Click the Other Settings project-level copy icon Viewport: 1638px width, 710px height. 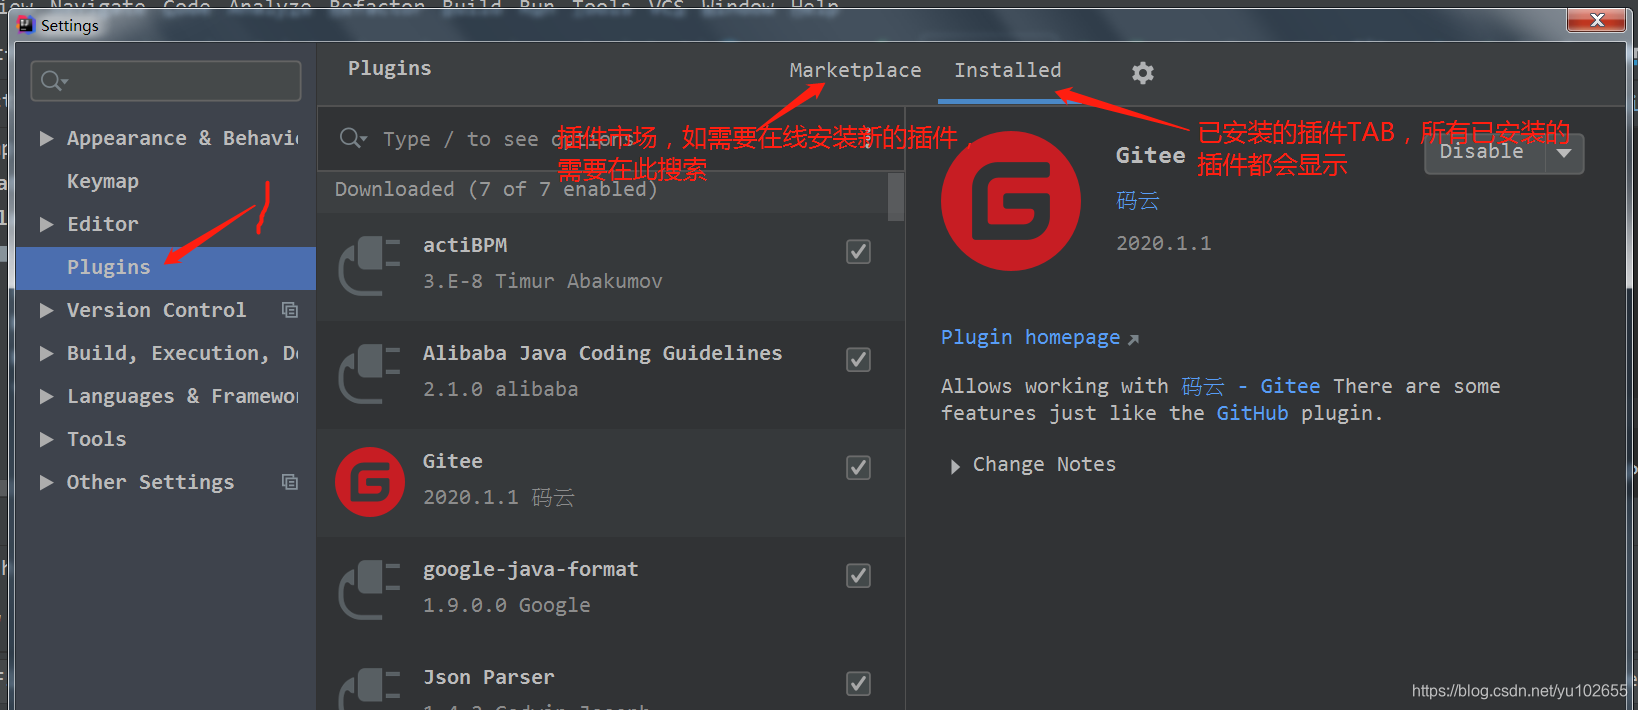pos(290,482)
